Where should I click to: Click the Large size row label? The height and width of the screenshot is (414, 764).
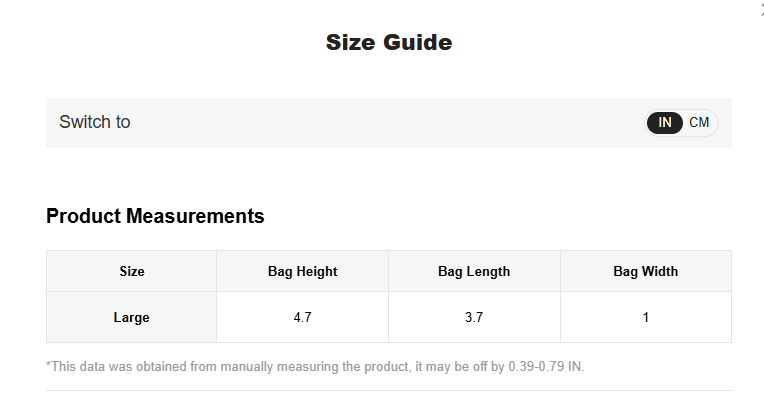tap(132, 317)
